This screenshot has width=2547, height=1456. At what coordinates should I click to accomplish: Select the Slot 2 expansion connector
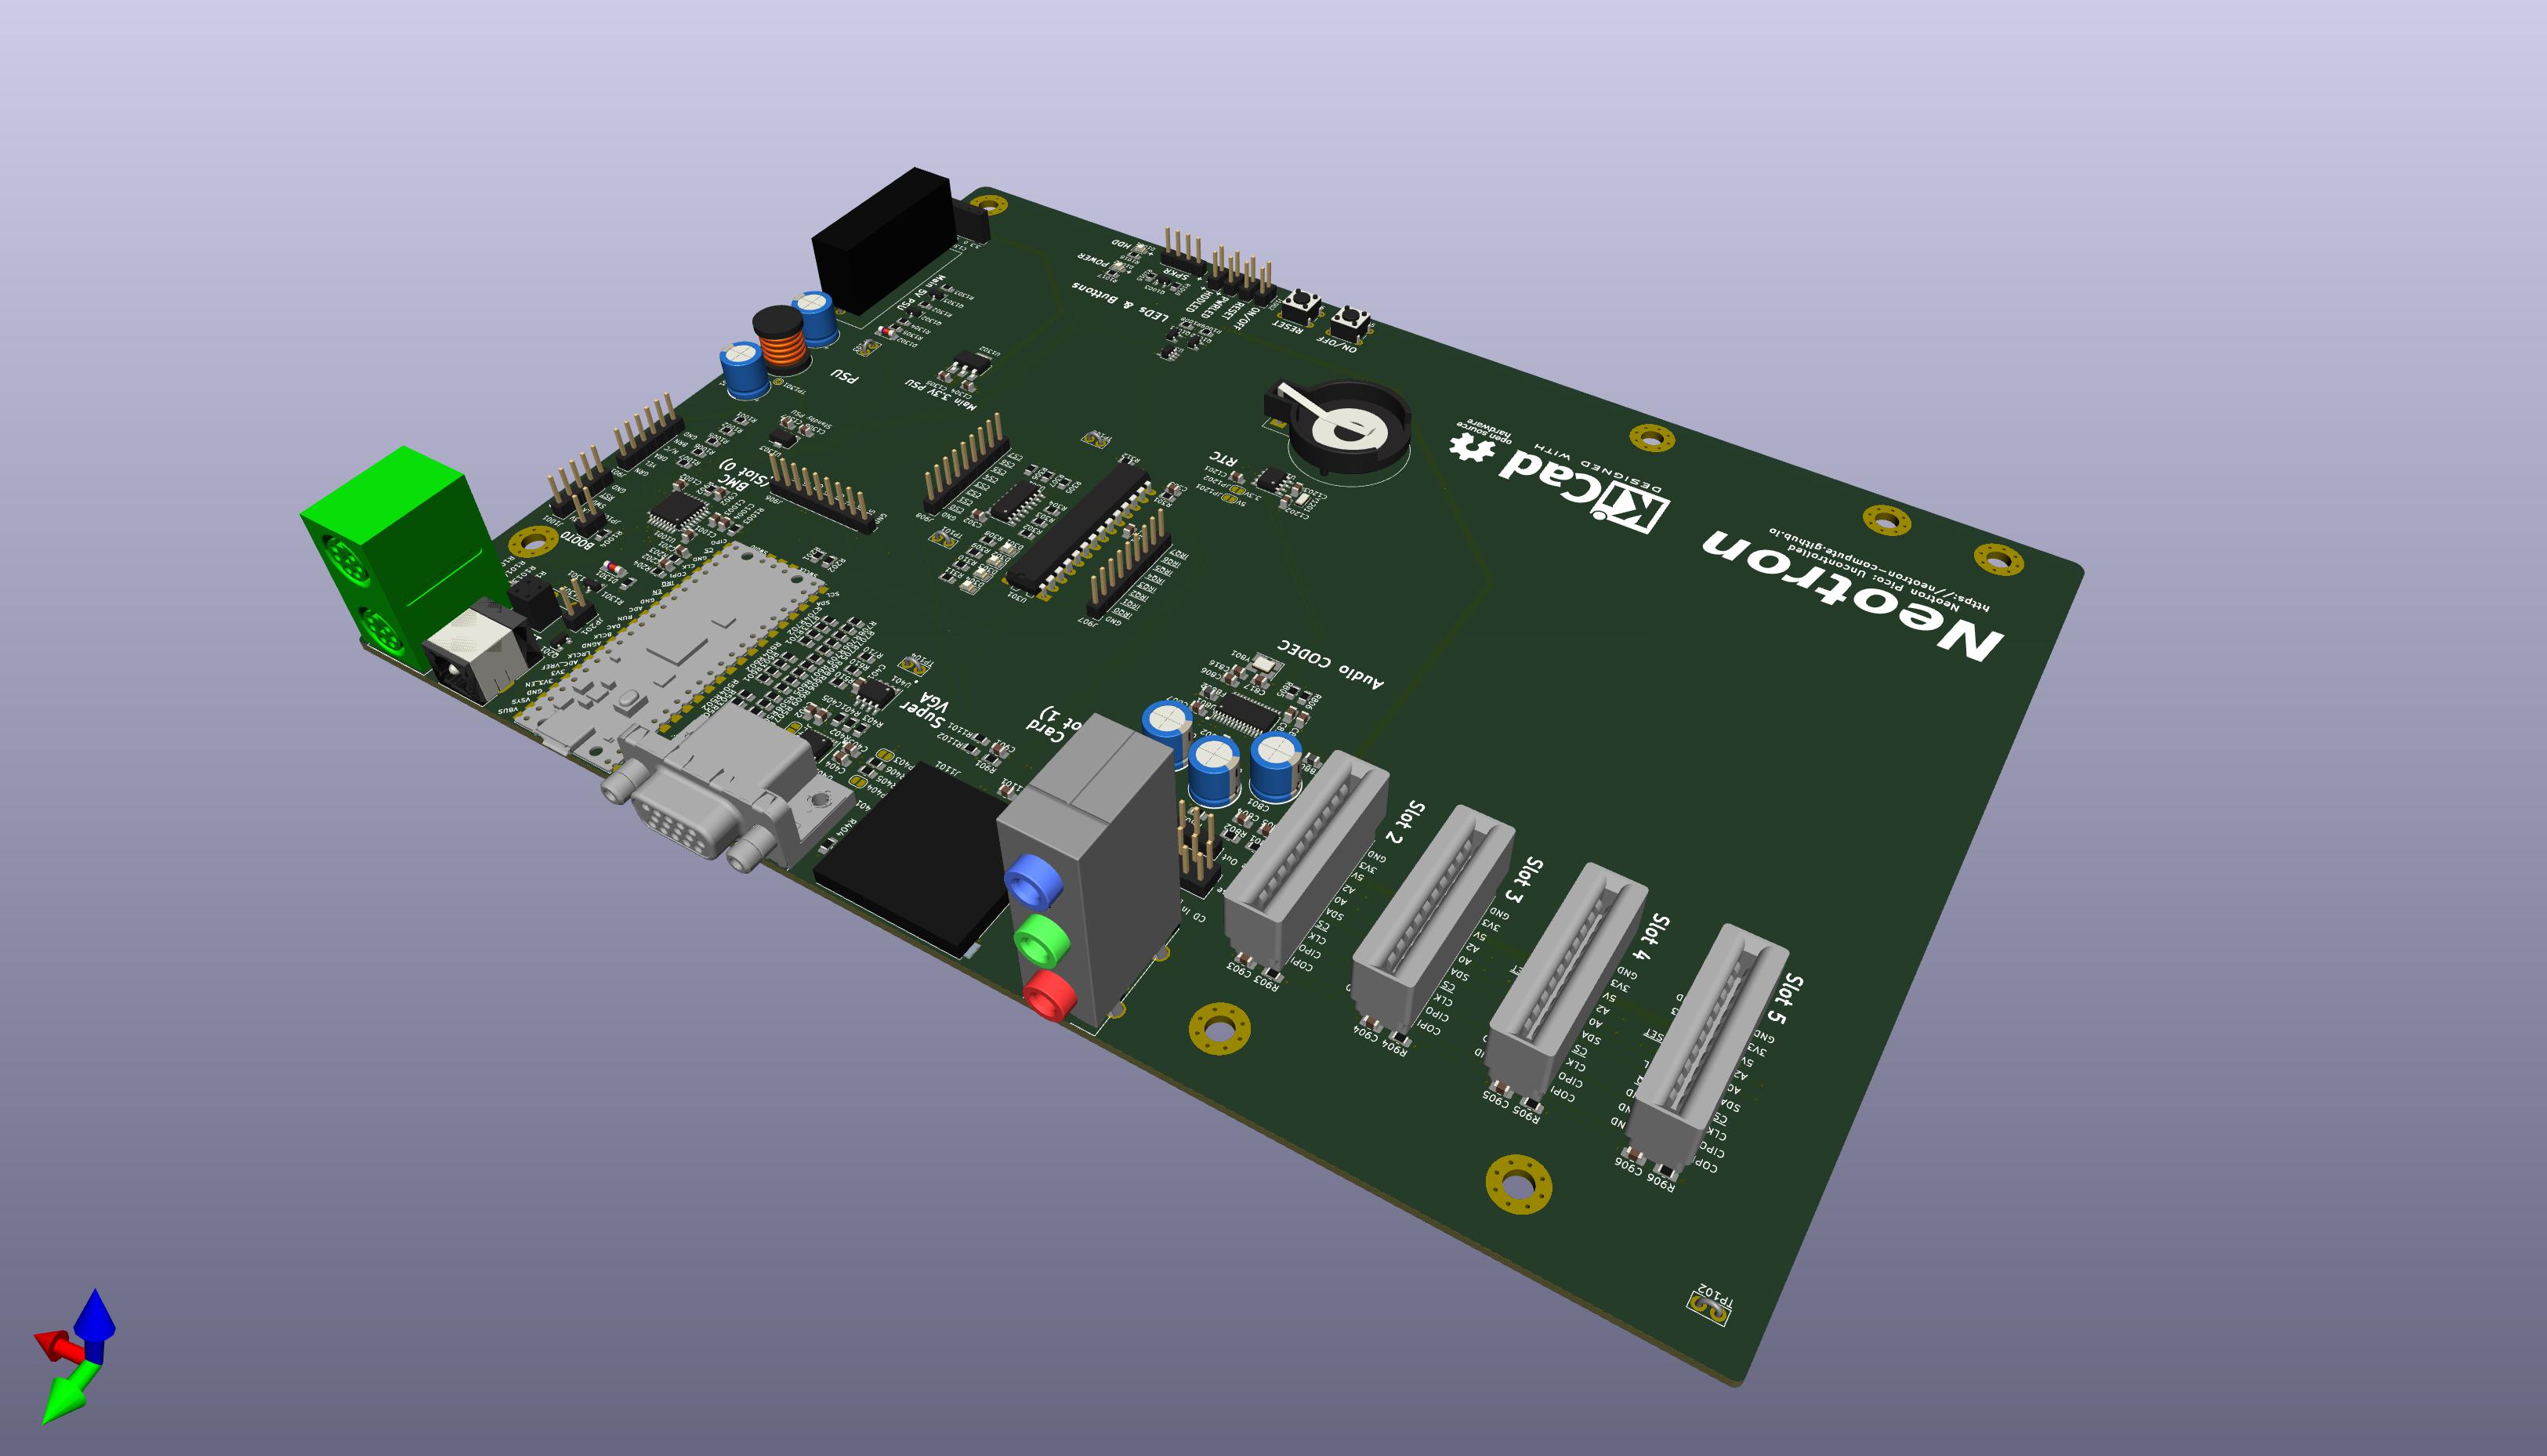tap(1305, 858)
